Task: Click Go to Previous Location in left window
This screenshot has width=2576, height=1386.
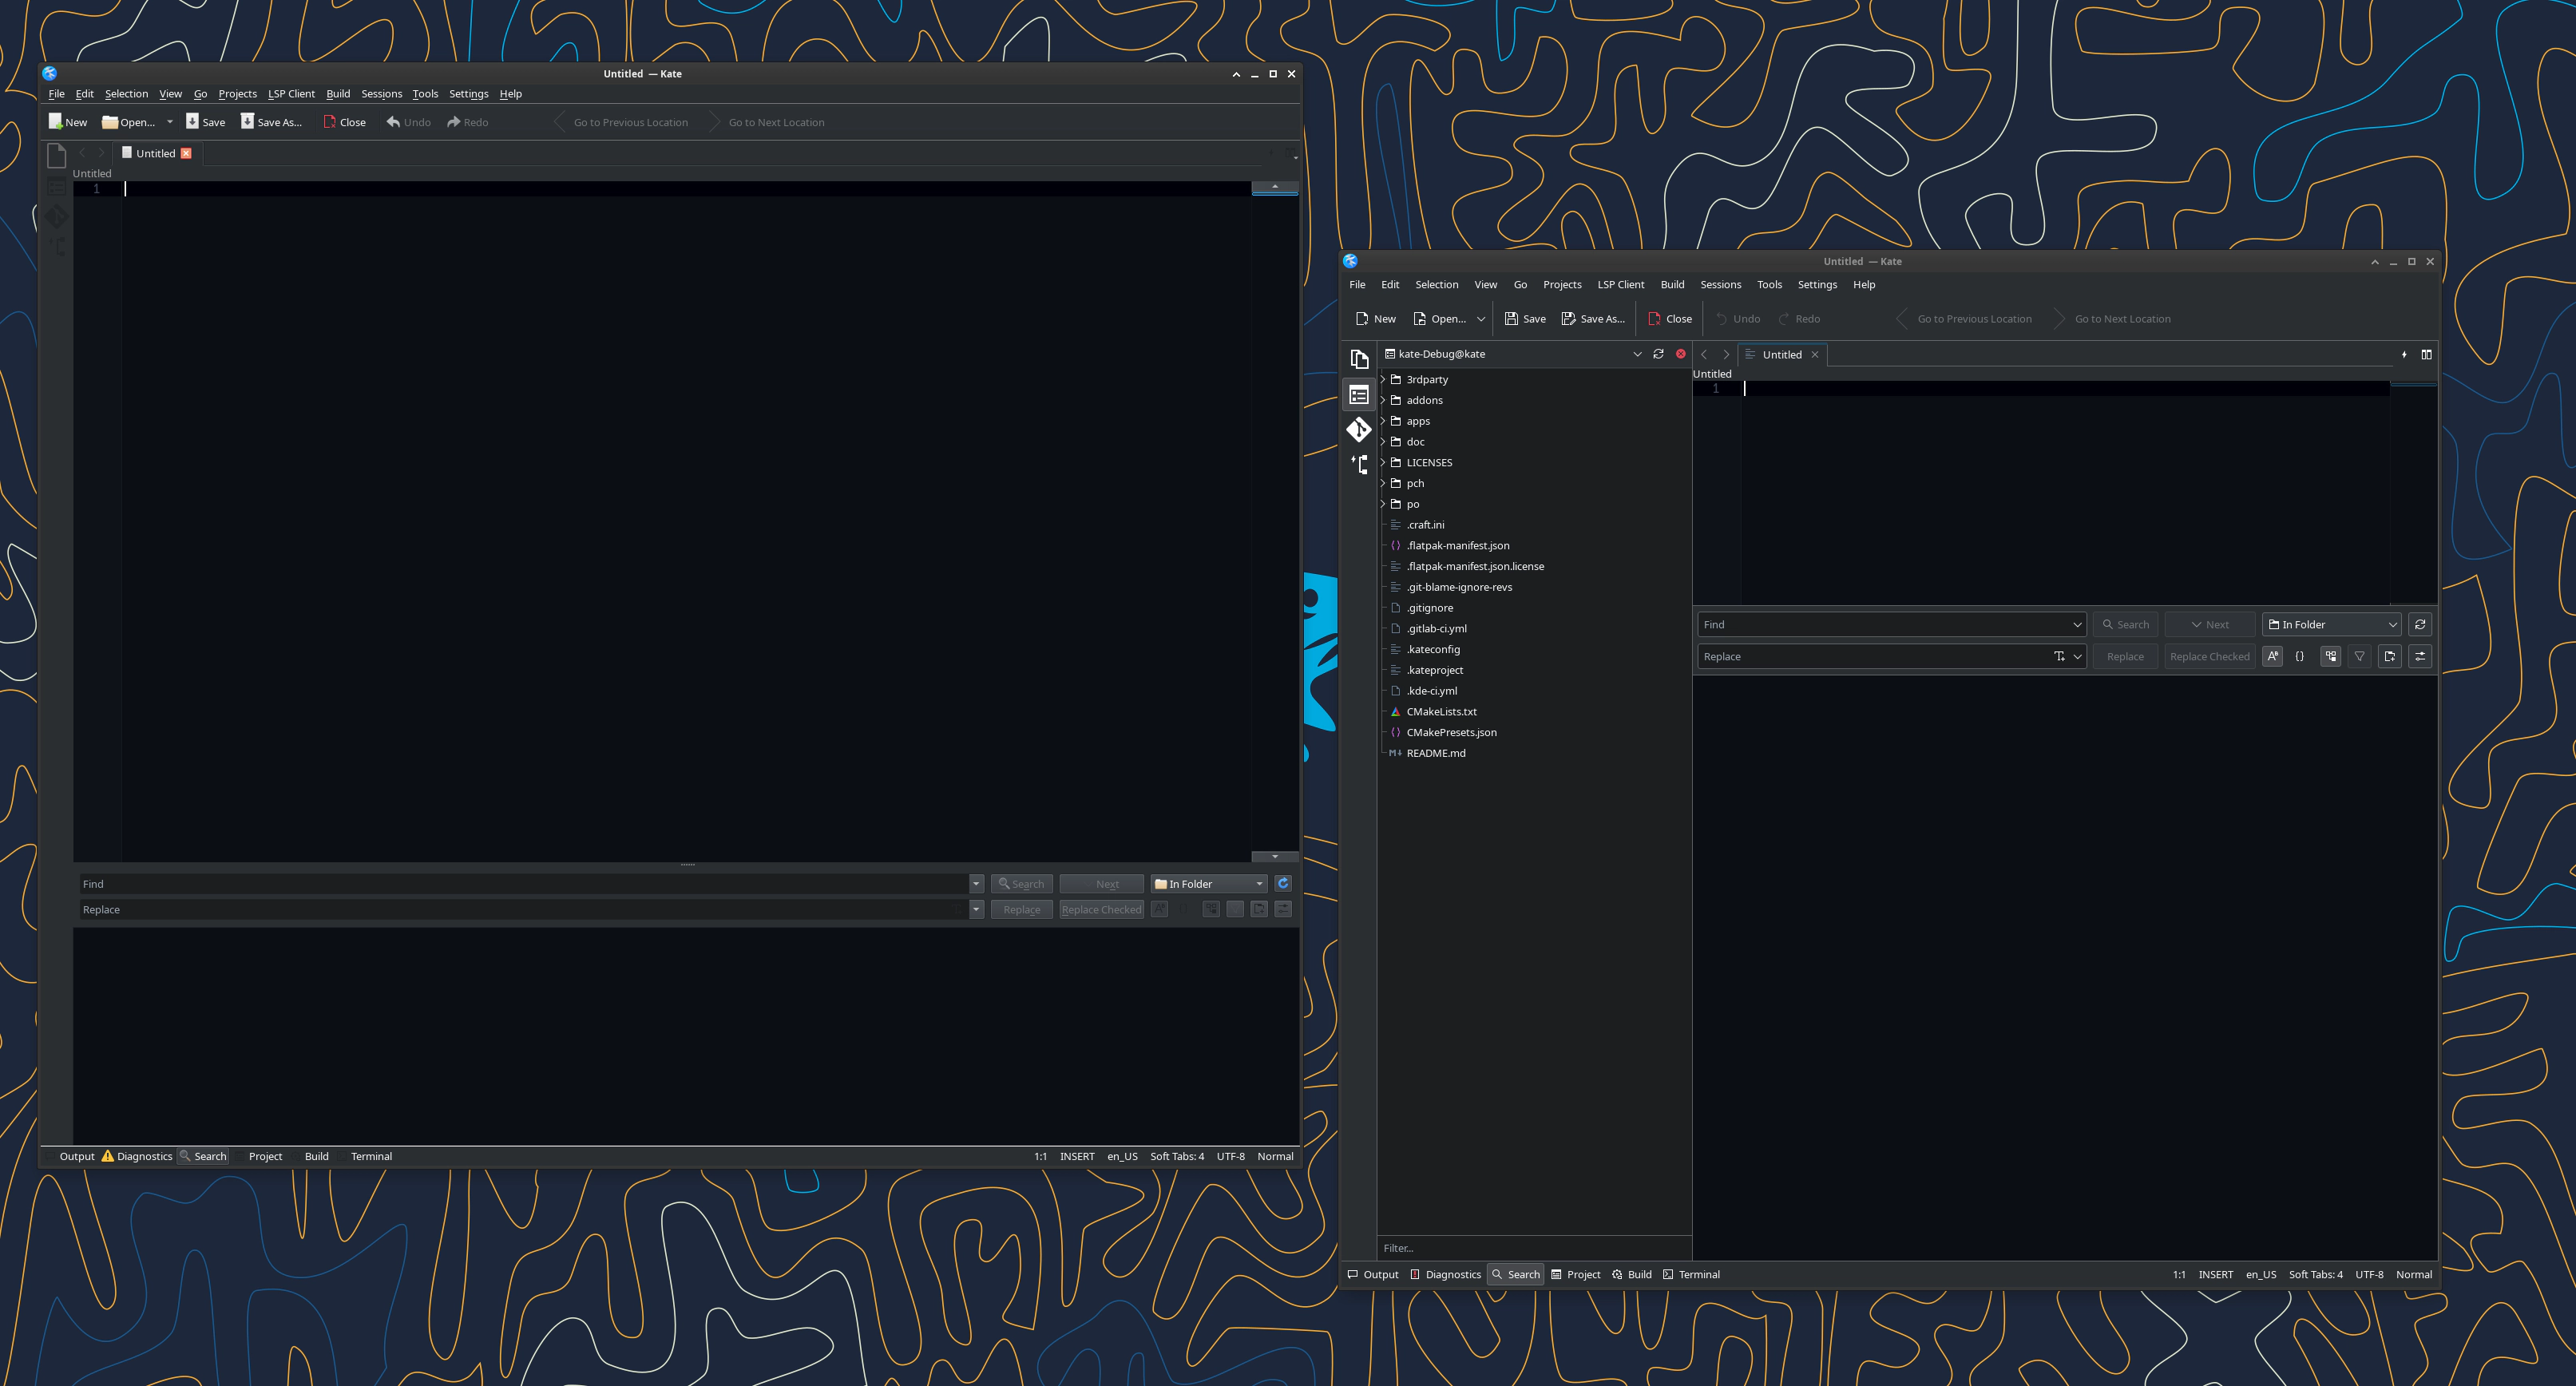Action: (621, 122)
